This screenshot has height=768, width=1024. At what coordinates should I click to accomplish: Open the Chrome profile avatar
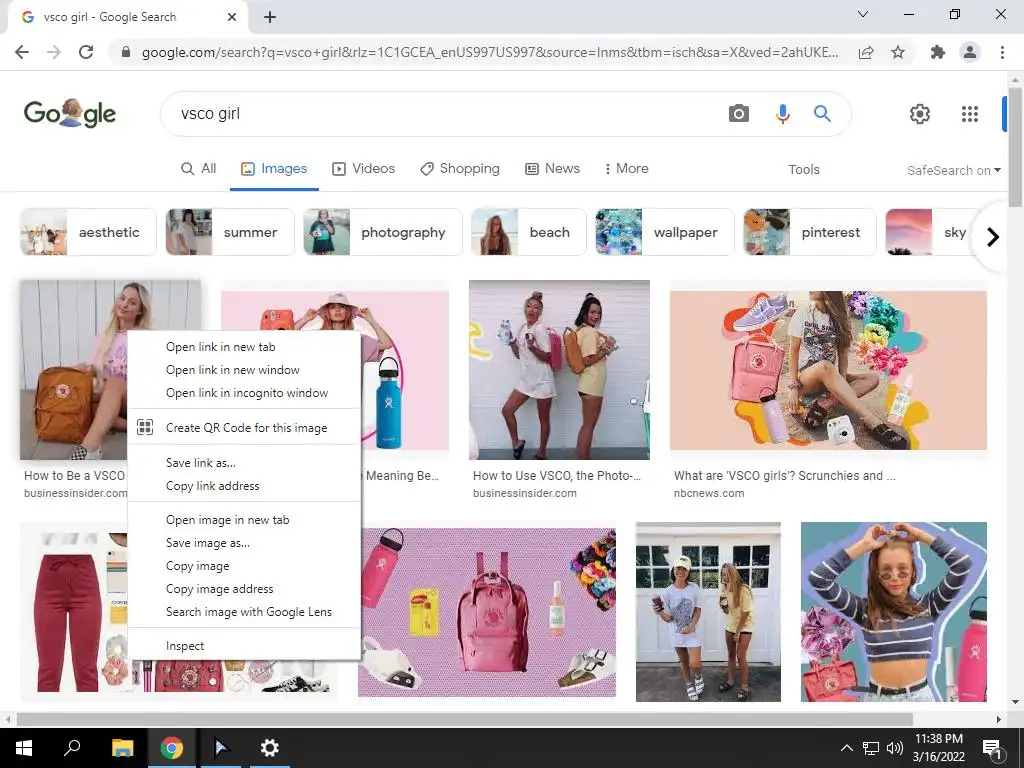point(970,52)
